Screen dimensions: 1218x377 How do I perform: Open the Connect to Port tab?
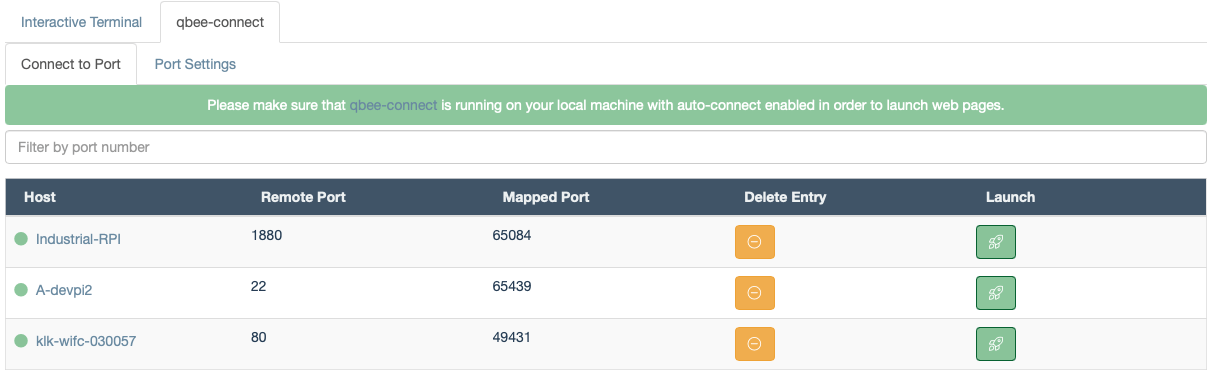[71, 64]
